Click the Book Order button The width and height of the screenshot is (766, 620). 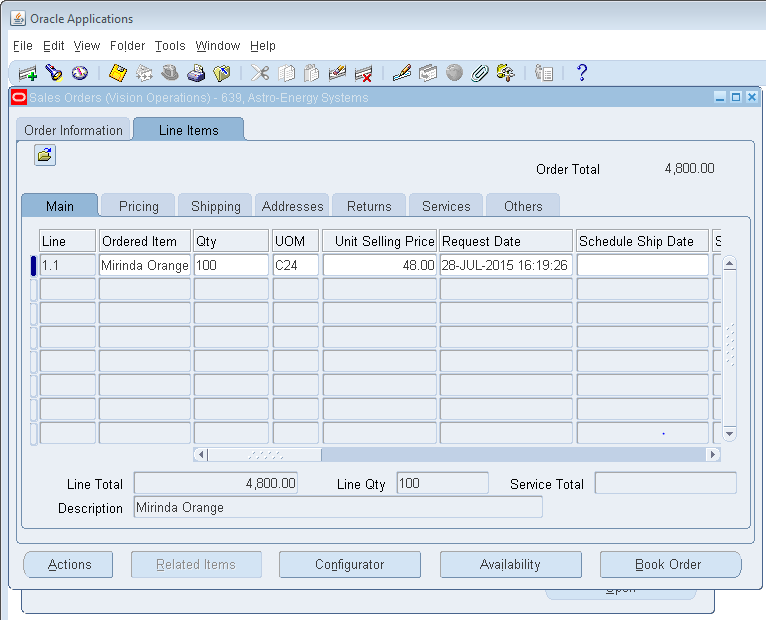tap(670, 564)
